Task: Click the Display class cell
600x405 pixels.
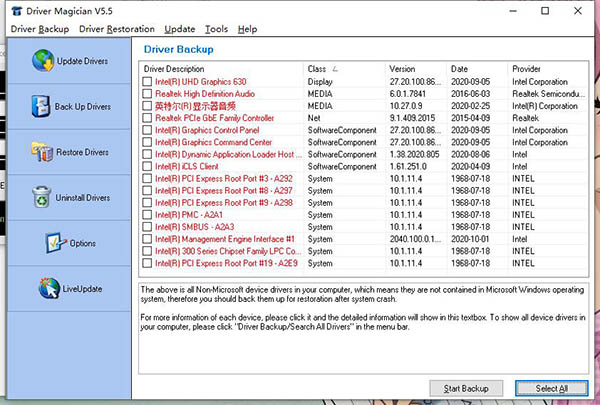Action: [320, 82]
